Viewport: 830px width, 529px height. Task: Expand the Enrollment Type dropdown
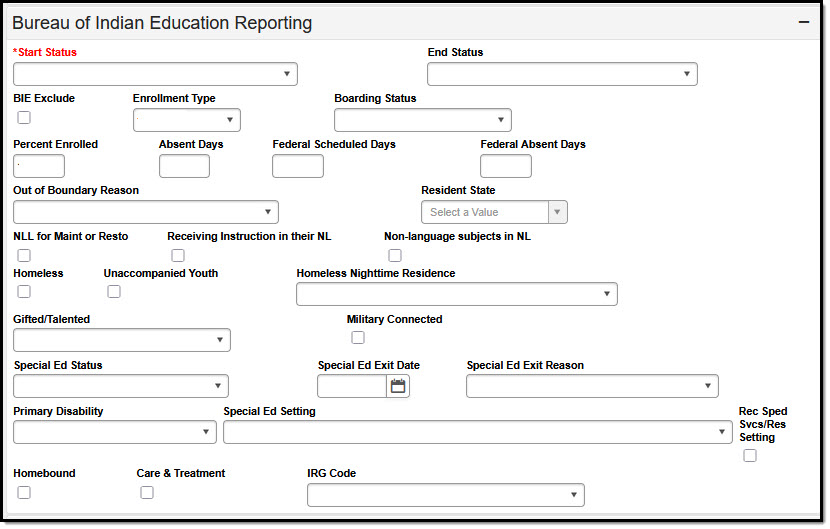coord(186,120)
